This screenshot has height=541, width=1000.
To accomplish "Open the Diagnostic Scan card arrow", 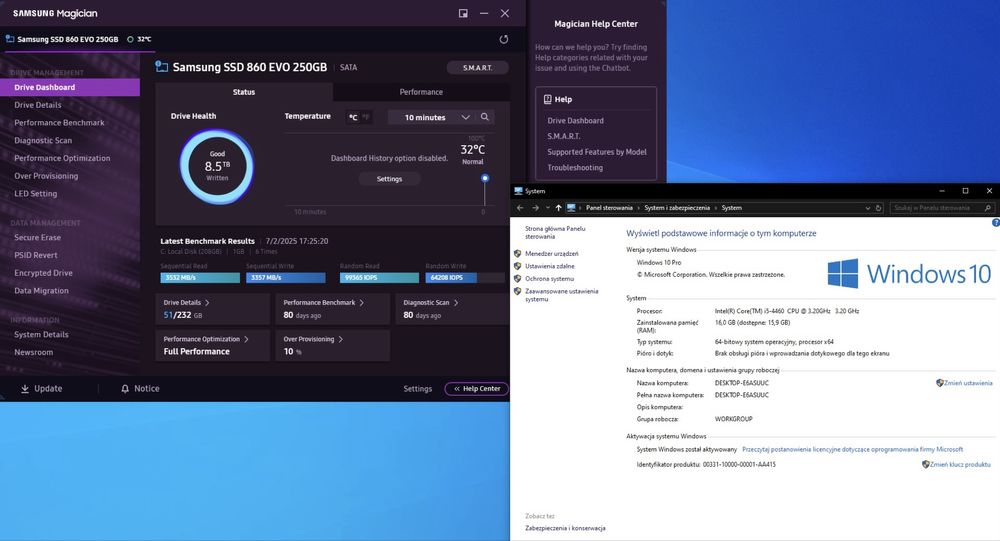I will tap(456, 302).
